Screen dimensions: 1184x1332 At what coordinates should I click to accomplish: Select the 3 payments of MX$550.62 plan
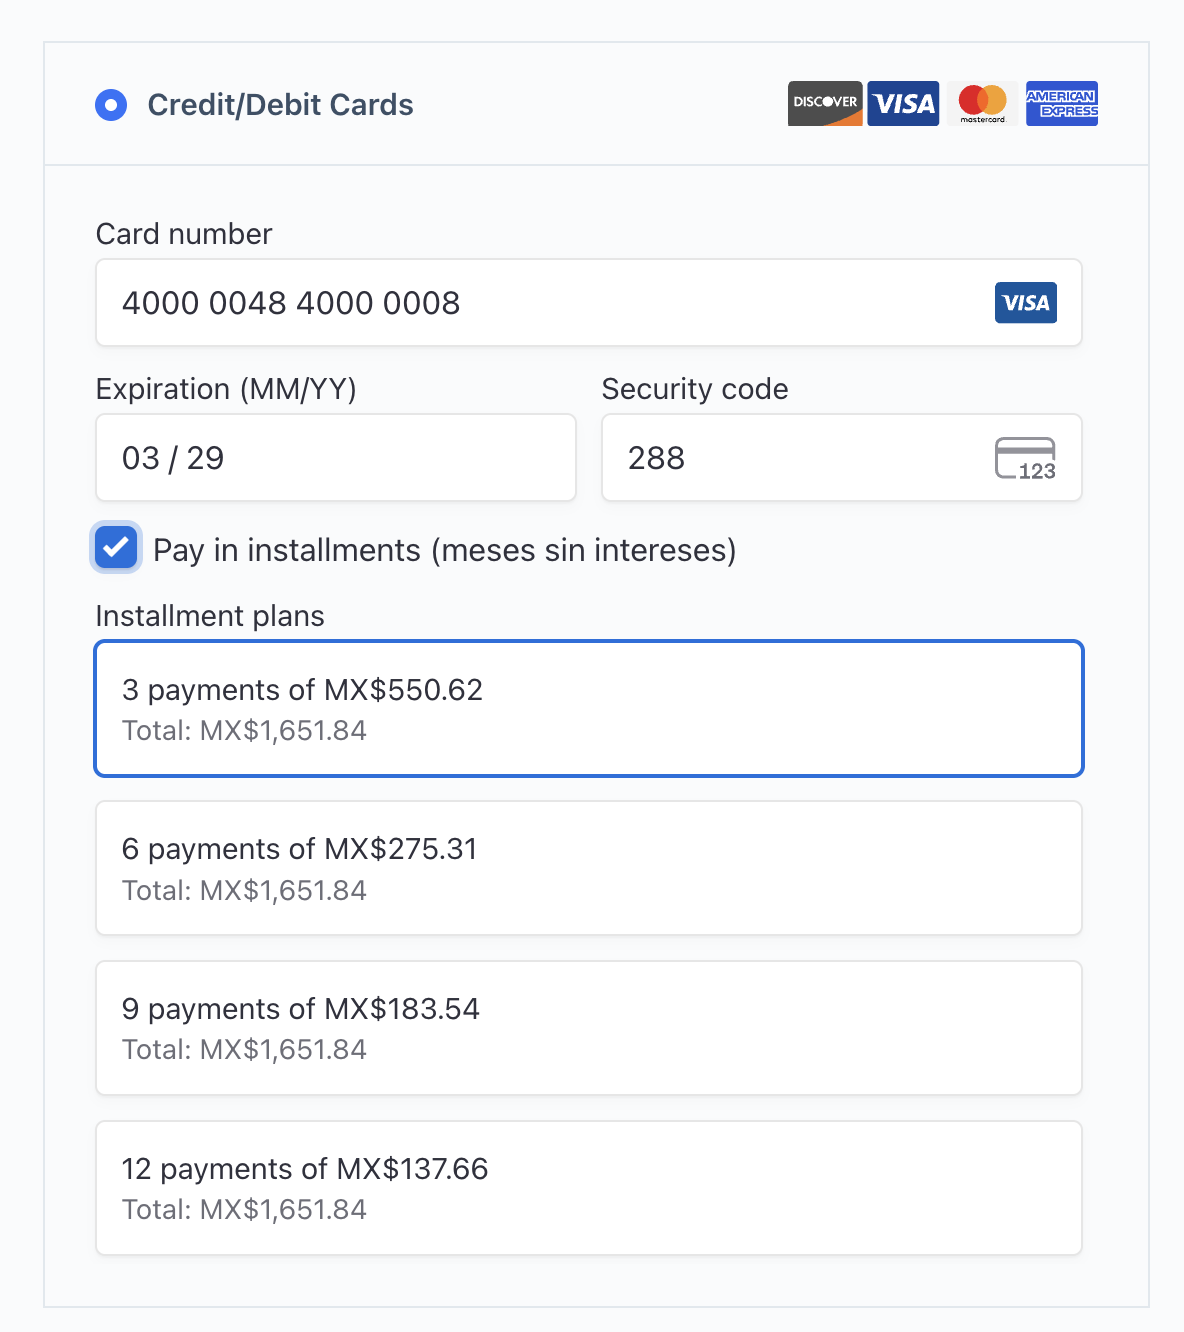pyautogui.click(x=589, y=709)
